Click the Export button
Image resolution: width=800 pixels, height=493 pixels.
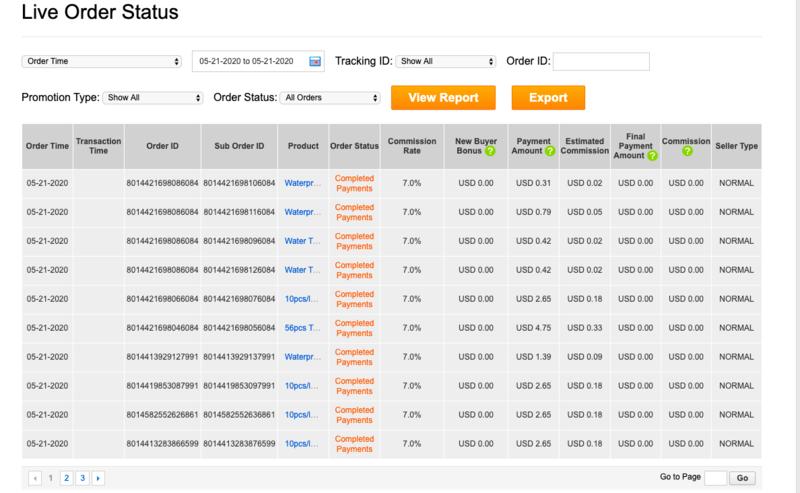[x=548, y=98]
